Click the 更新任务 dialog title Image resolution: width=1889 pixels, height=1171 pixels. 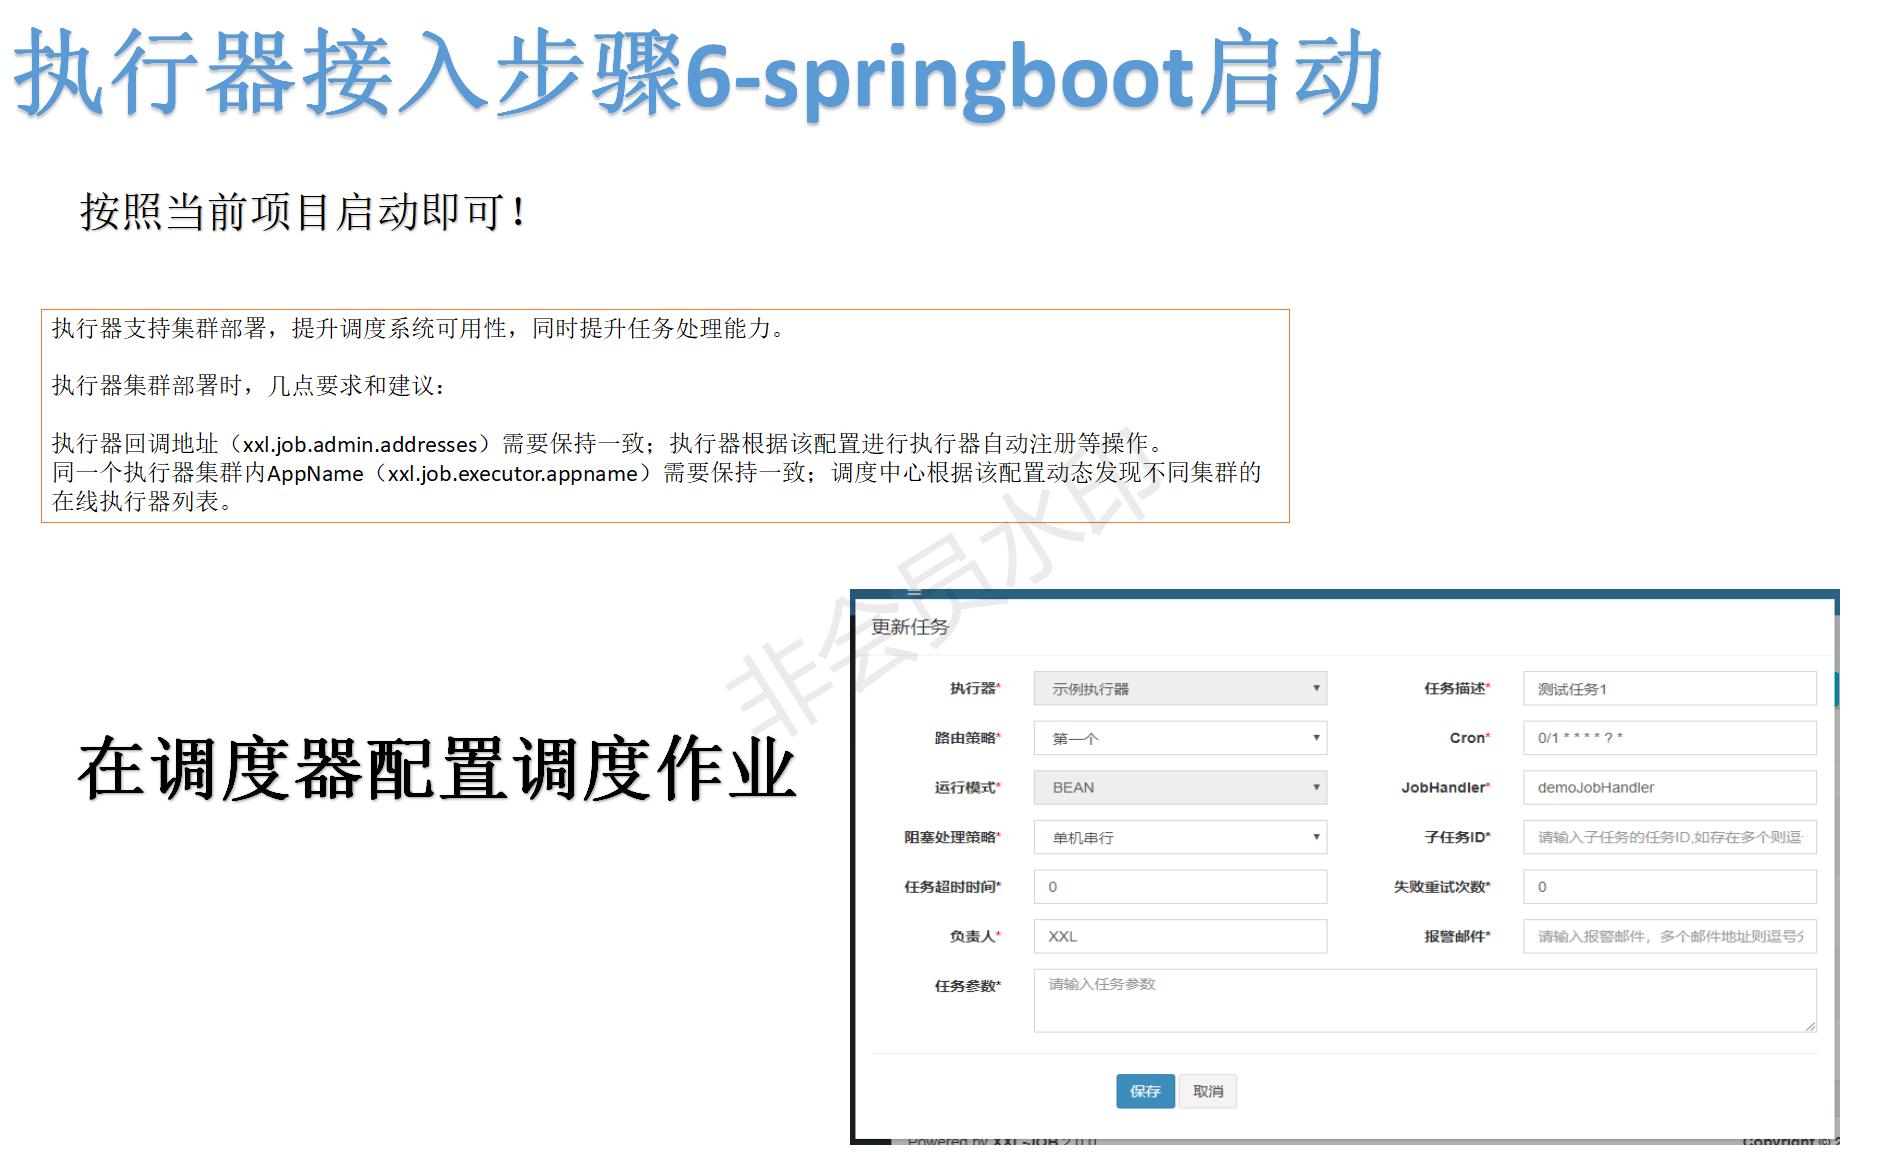coord(909,627)
